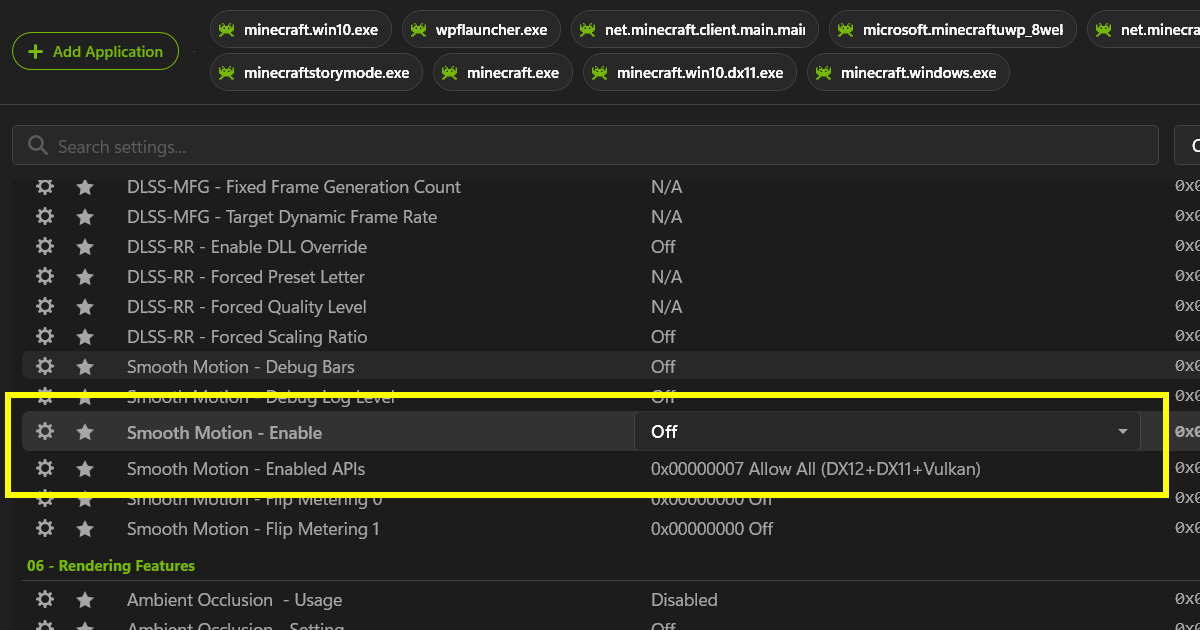Click the magnifier icon in the search box
This screenshot has height=630, width=1200.
point(38,146)
